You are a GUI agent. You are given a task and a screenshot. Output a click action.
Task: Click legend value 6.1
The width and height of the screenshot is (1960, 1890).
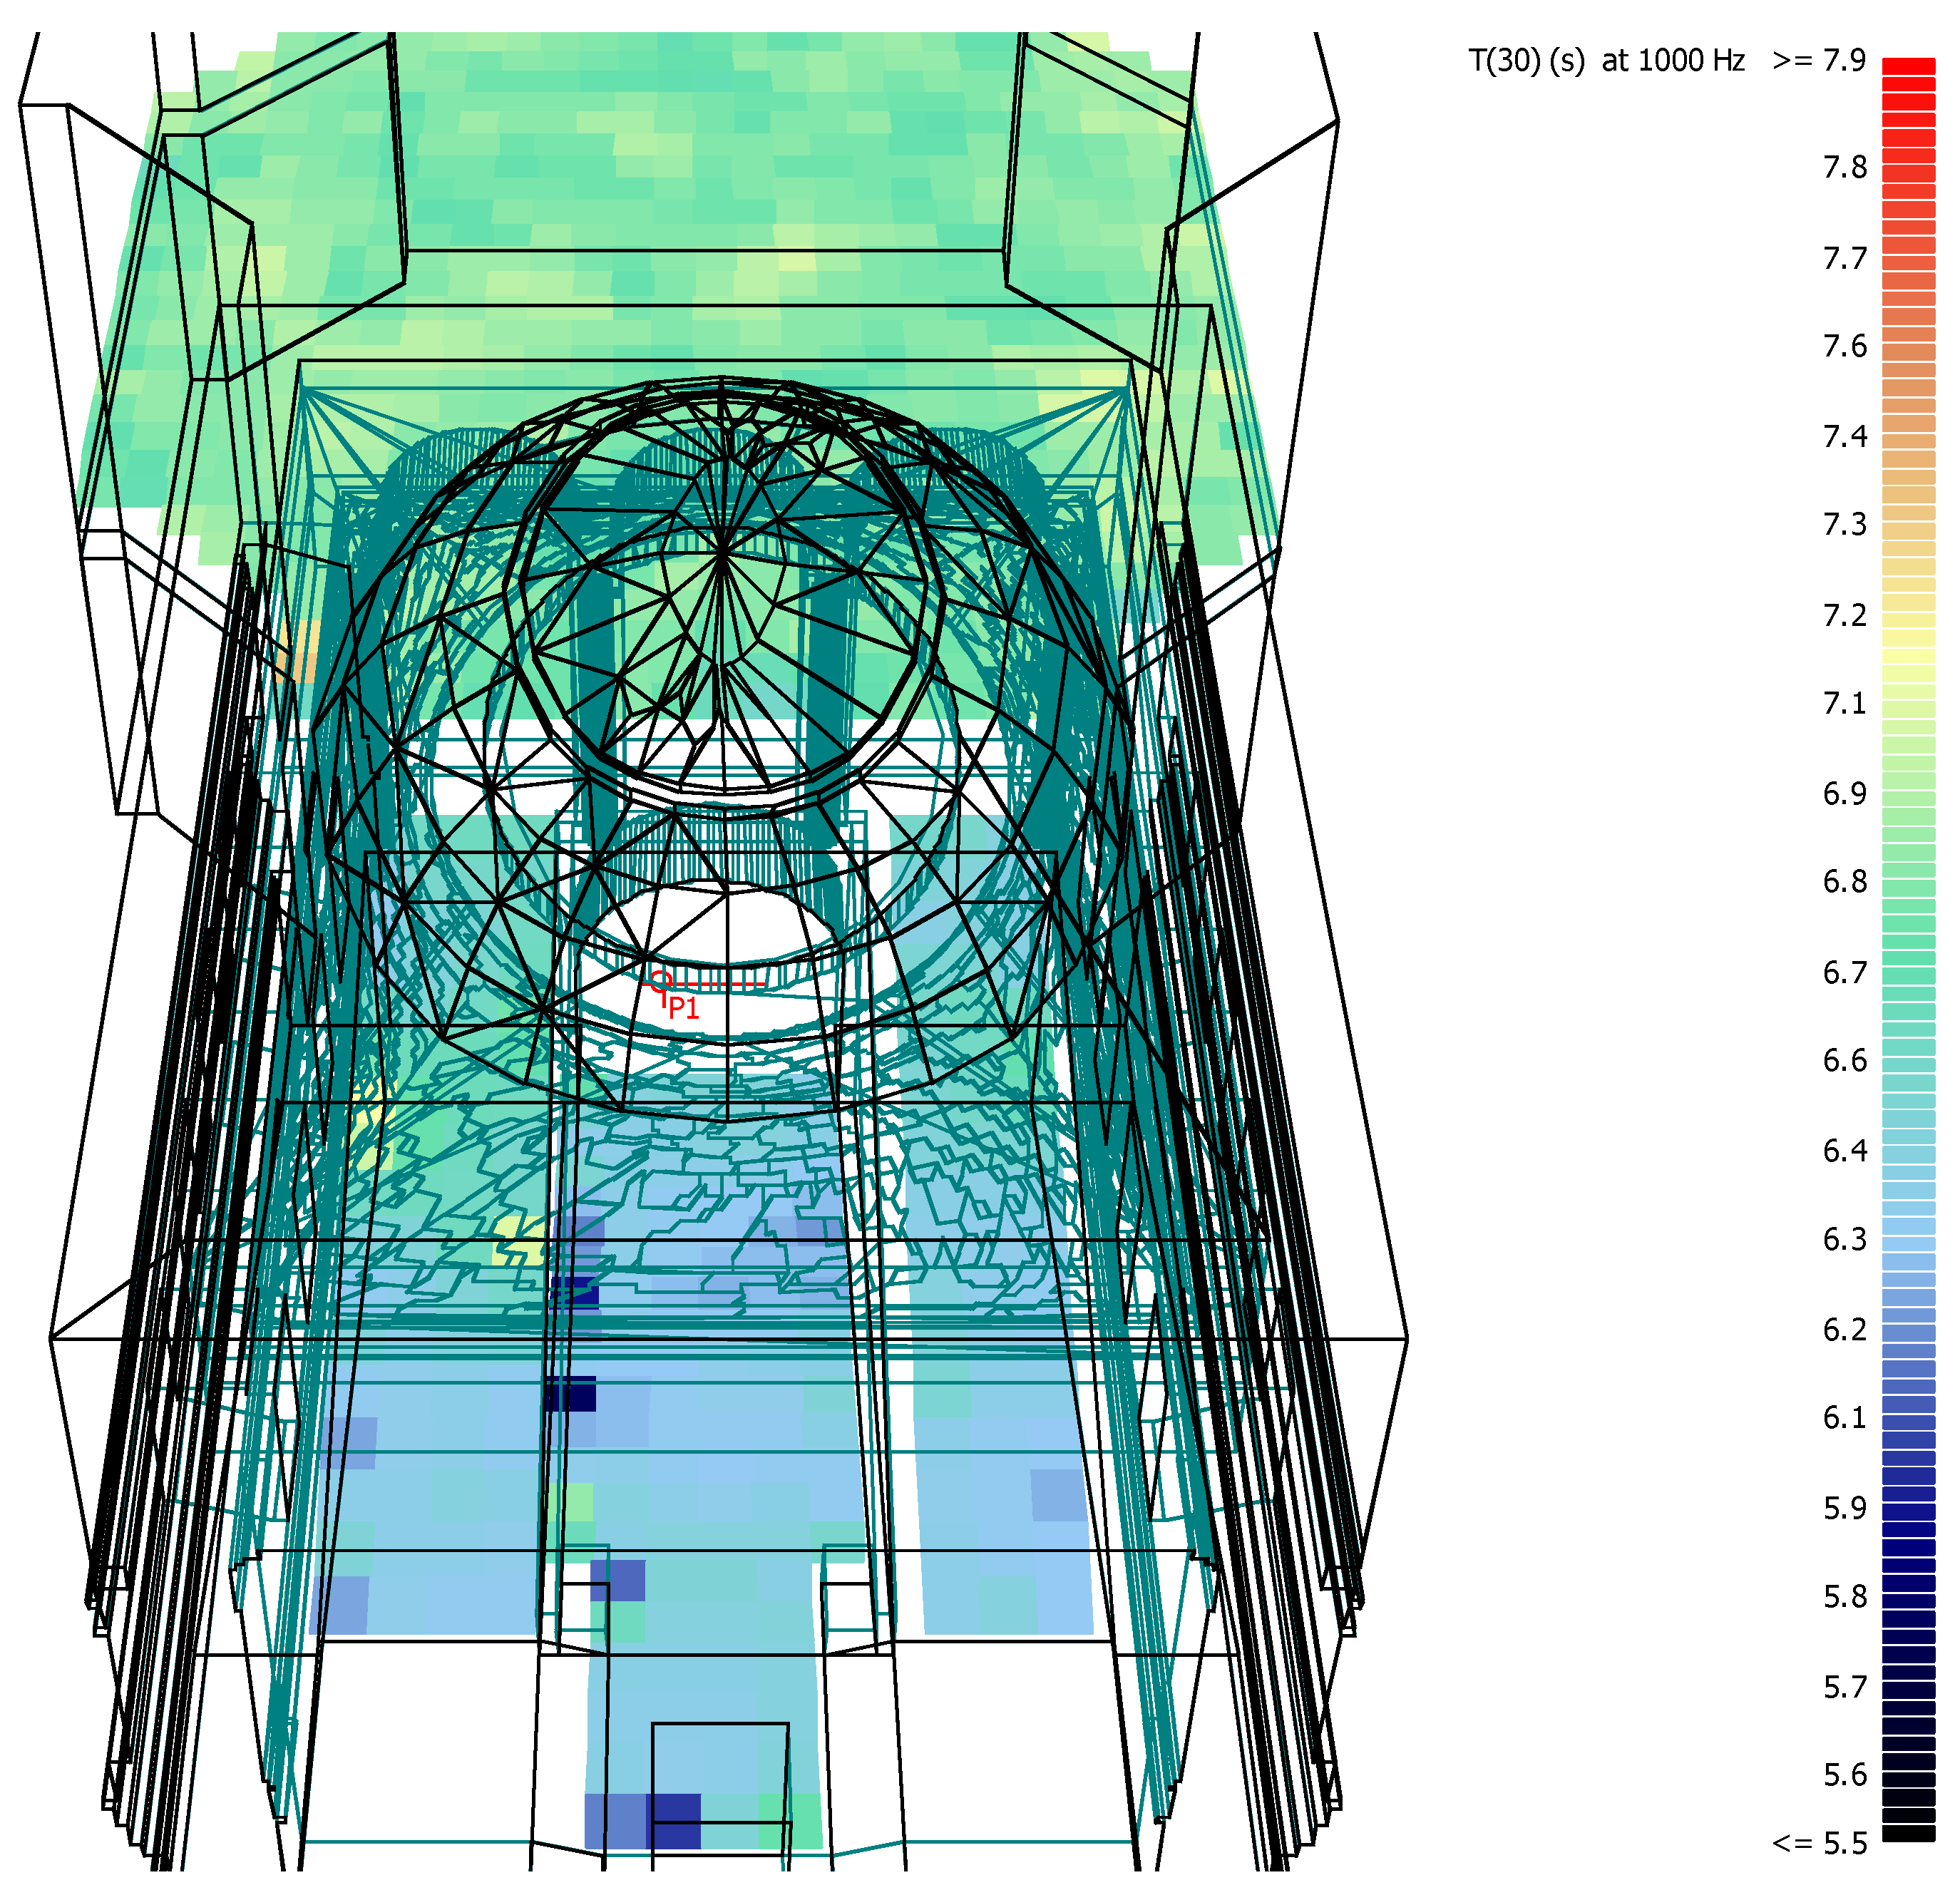(x=1844, y=1418)
